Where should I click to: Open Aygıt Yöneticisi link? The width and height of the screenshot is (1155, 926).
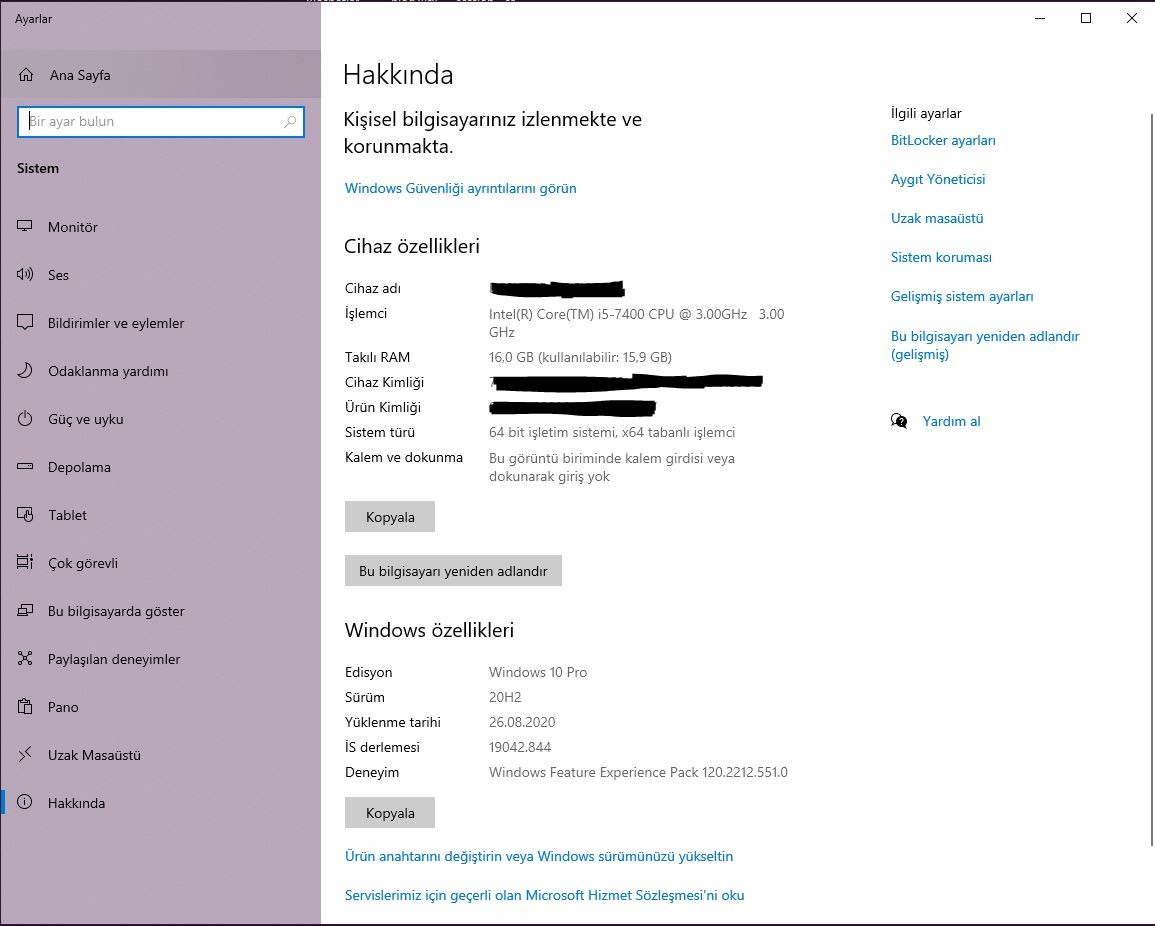point(938,179)
